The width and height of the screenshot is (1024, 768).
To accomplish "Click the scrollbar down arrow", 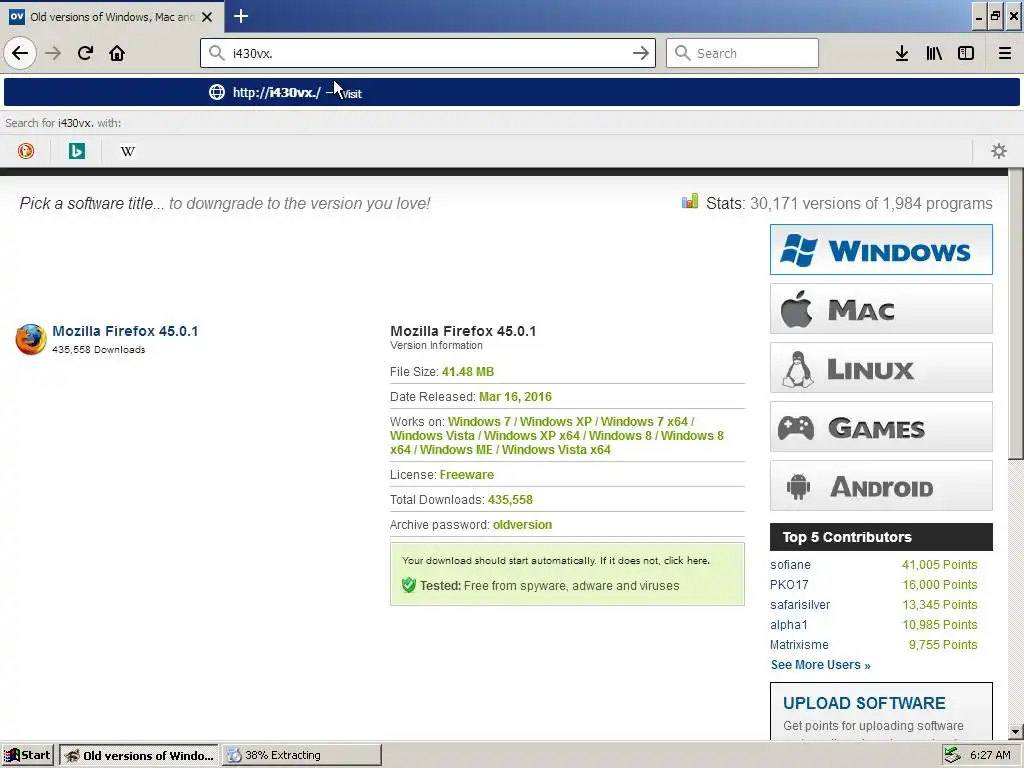I will [x=1016, y=733].
